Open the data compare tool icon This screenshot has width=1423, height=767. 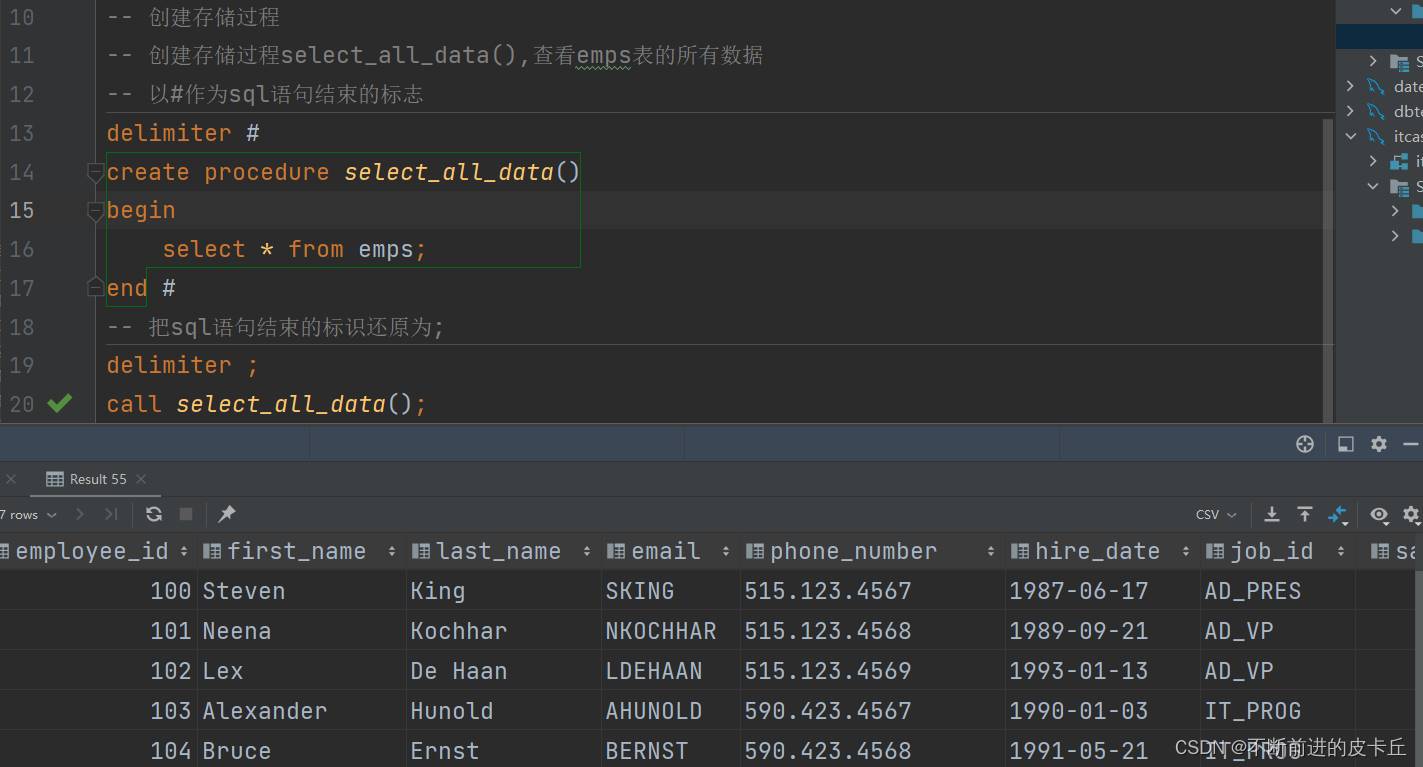[1338, 514]
